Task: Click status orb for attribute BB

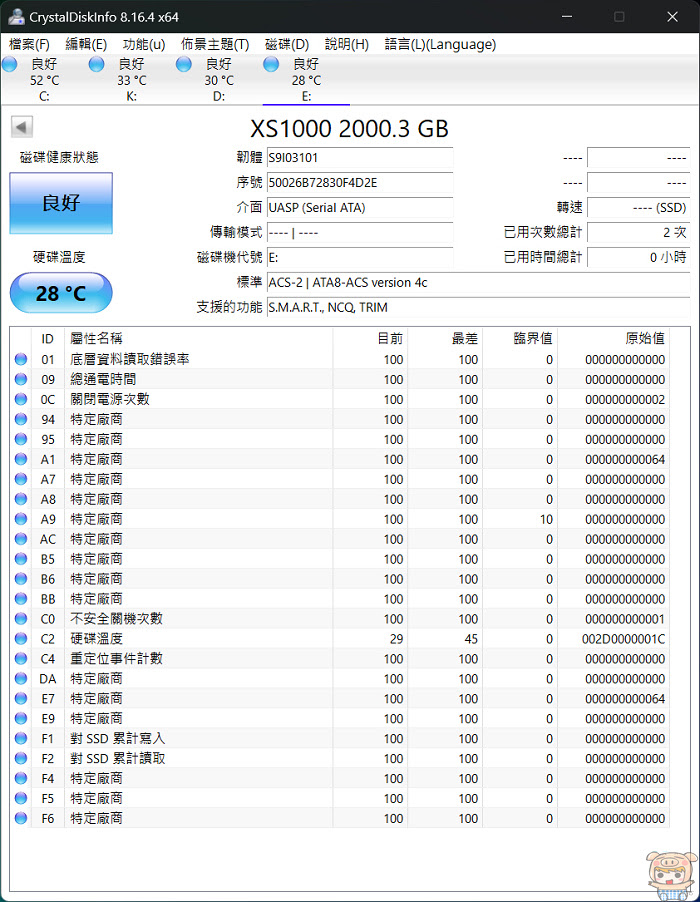Action: tap(21, 599)
